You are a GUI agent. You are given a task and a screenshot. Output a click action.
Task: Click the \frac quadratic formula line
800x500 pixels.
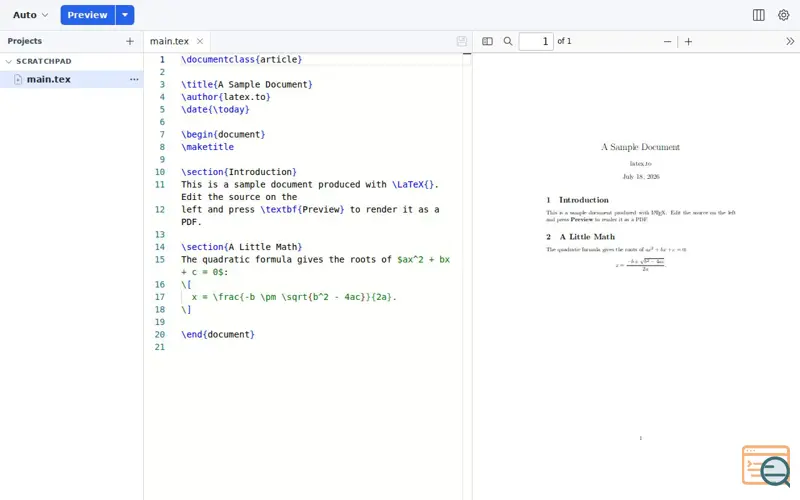[x=294, y=296]
